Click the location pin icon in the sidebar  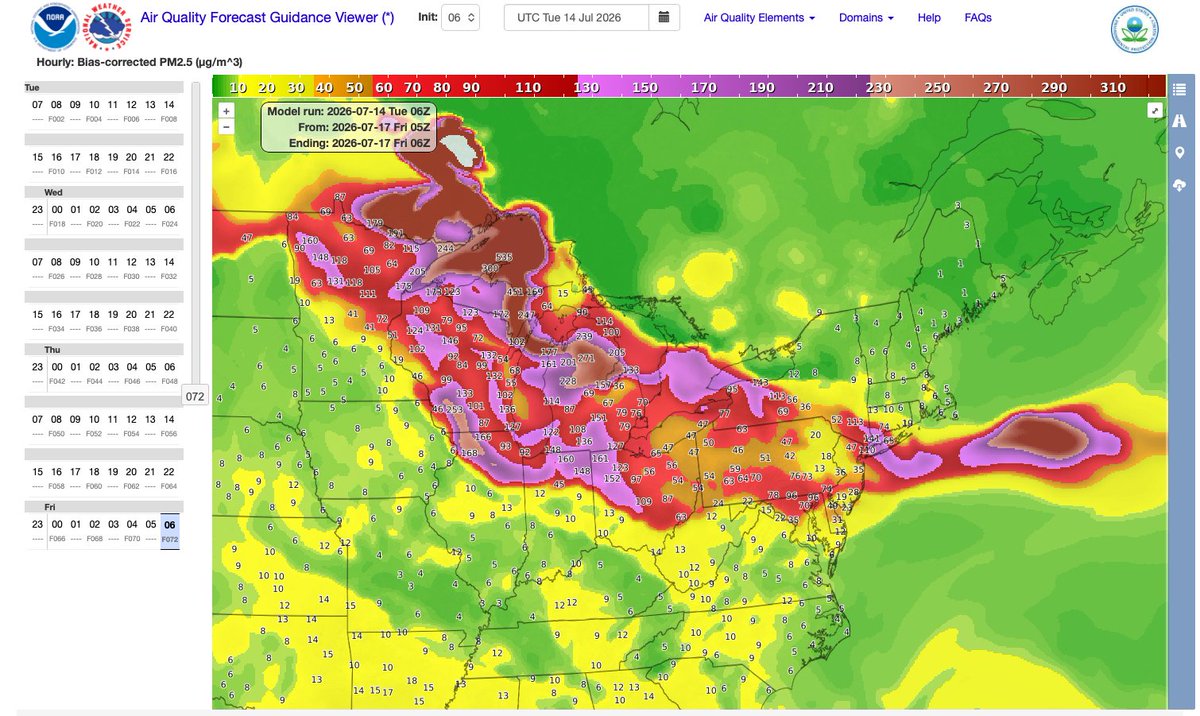(x=1180, y=153)
